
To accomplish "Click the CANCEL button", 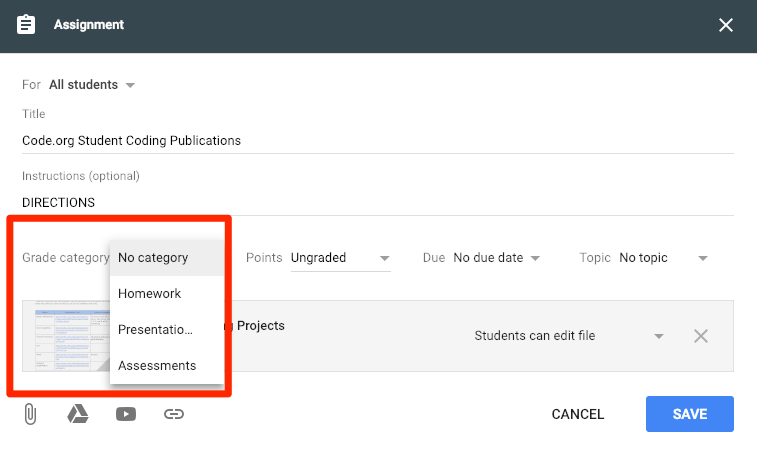I will 577,414.
